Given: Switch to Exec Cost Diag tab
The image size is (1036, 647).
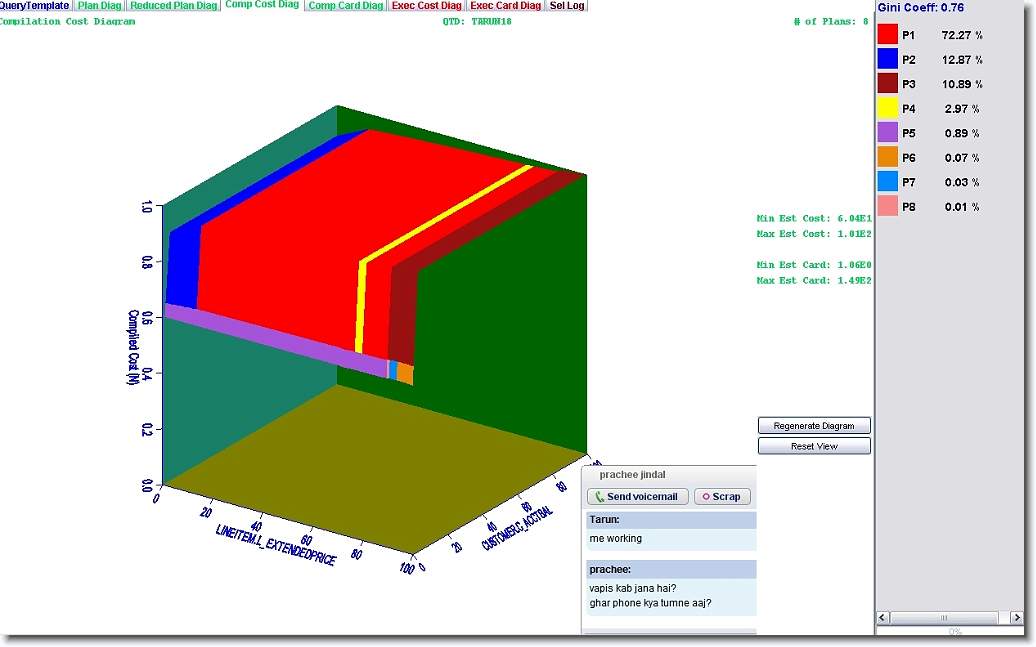Looking at the screenshot, I should tap(426, 6).
